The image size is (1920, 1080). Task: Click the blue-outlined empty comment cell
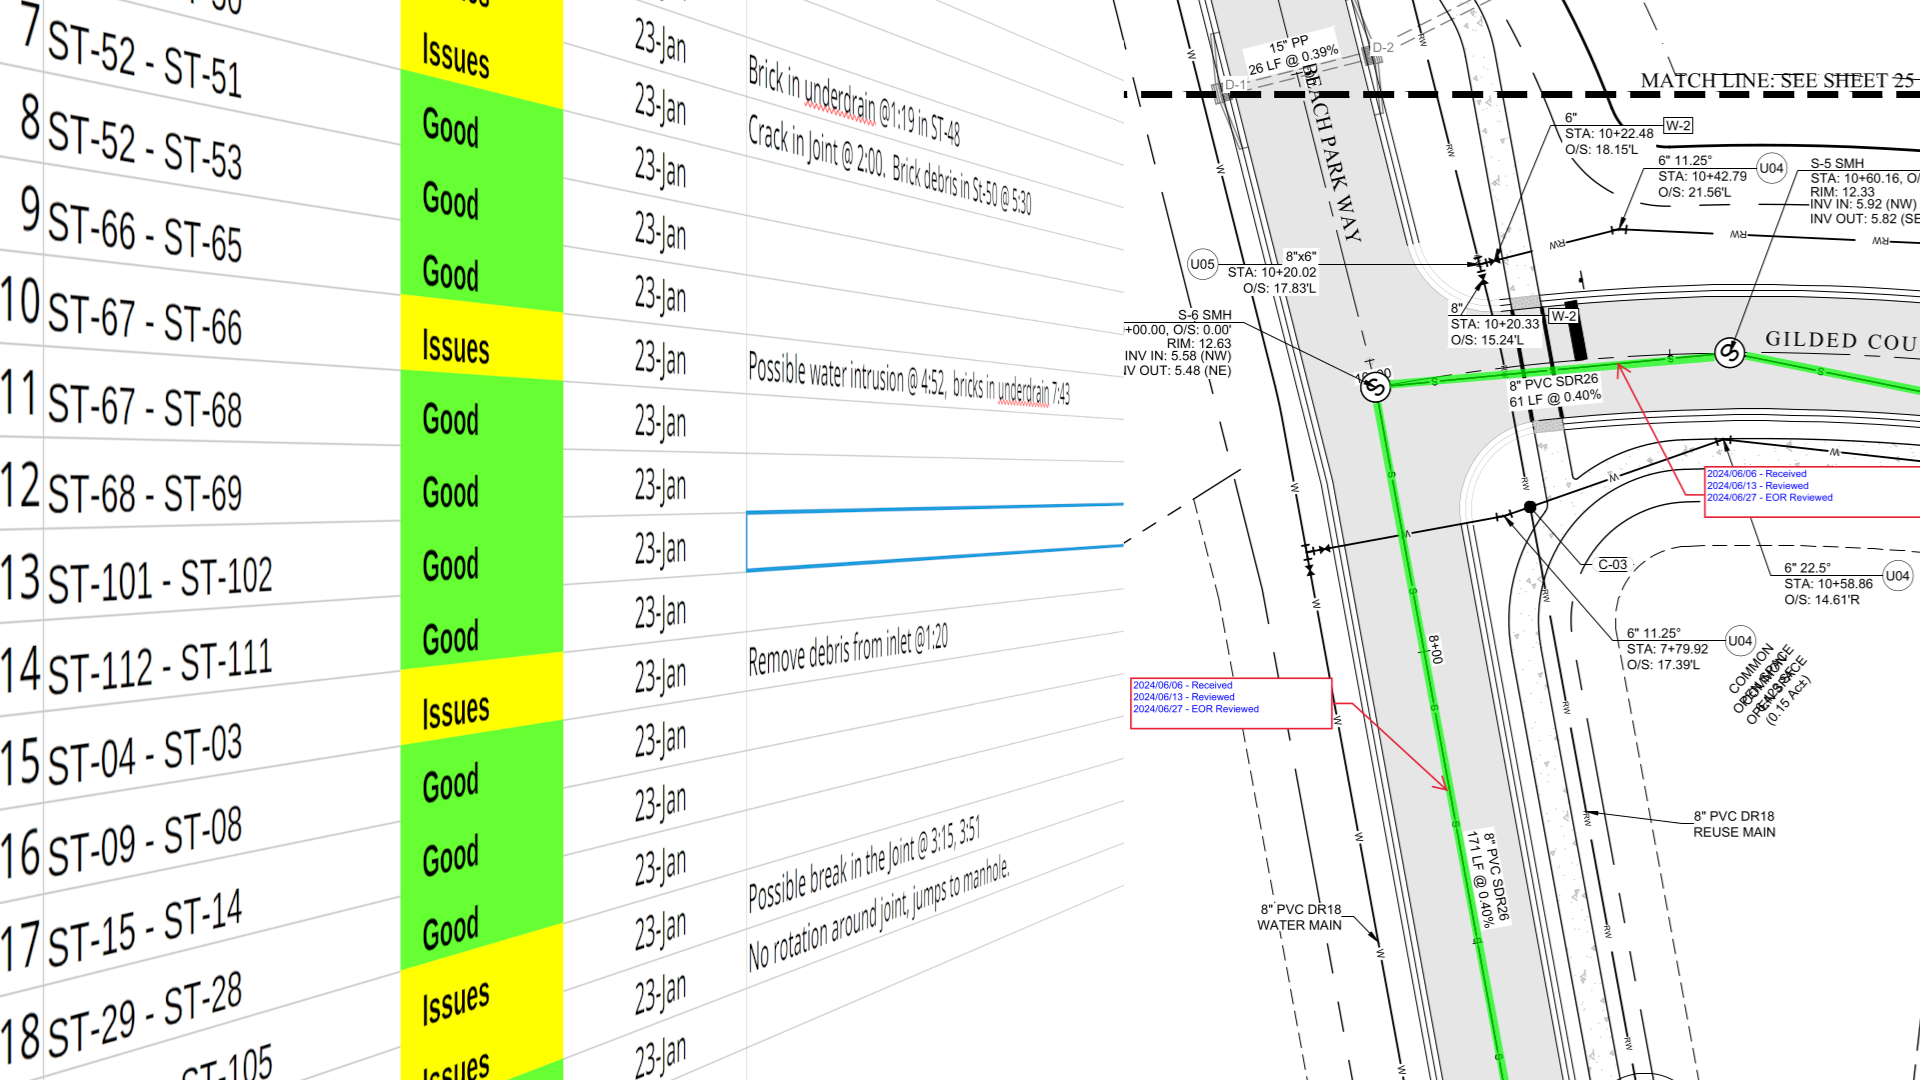[935, 538]
